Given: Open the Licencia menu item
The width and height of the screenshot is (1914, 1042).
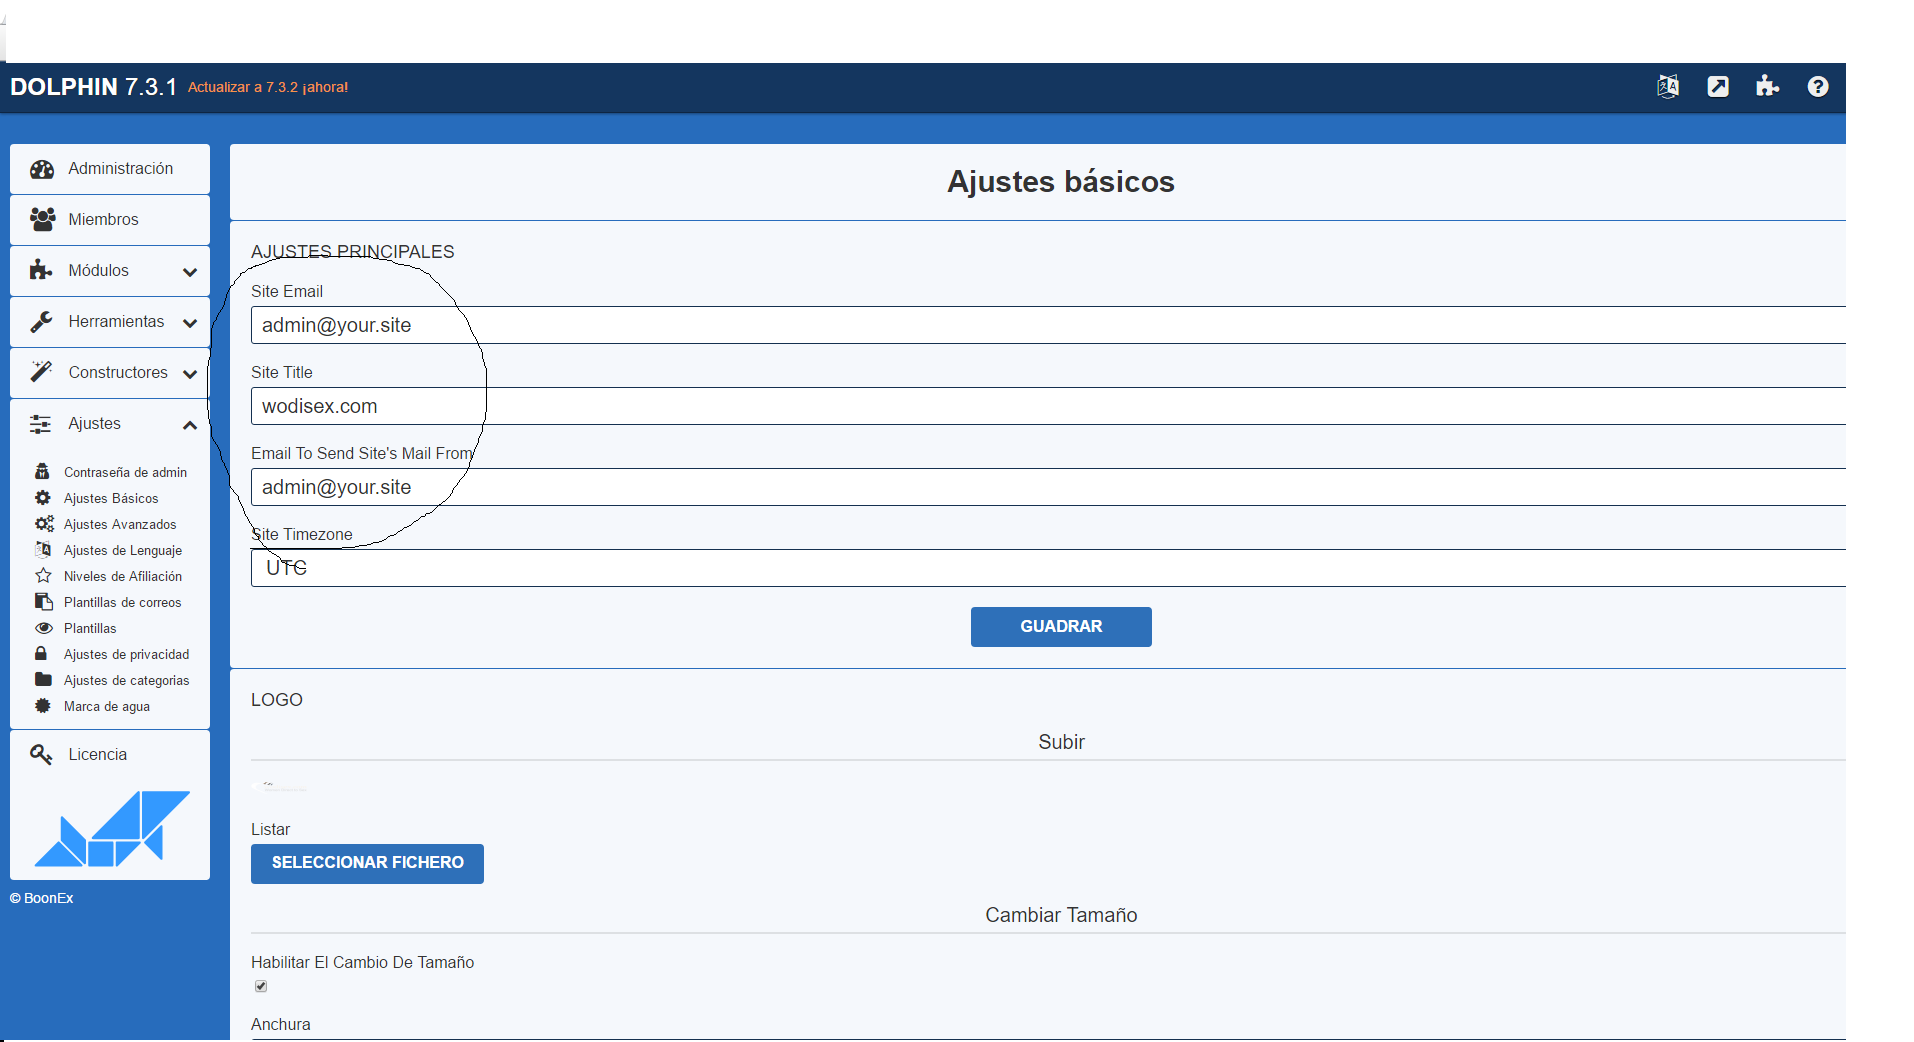Looking at the screenshot, I should click(x=110, y=755).
